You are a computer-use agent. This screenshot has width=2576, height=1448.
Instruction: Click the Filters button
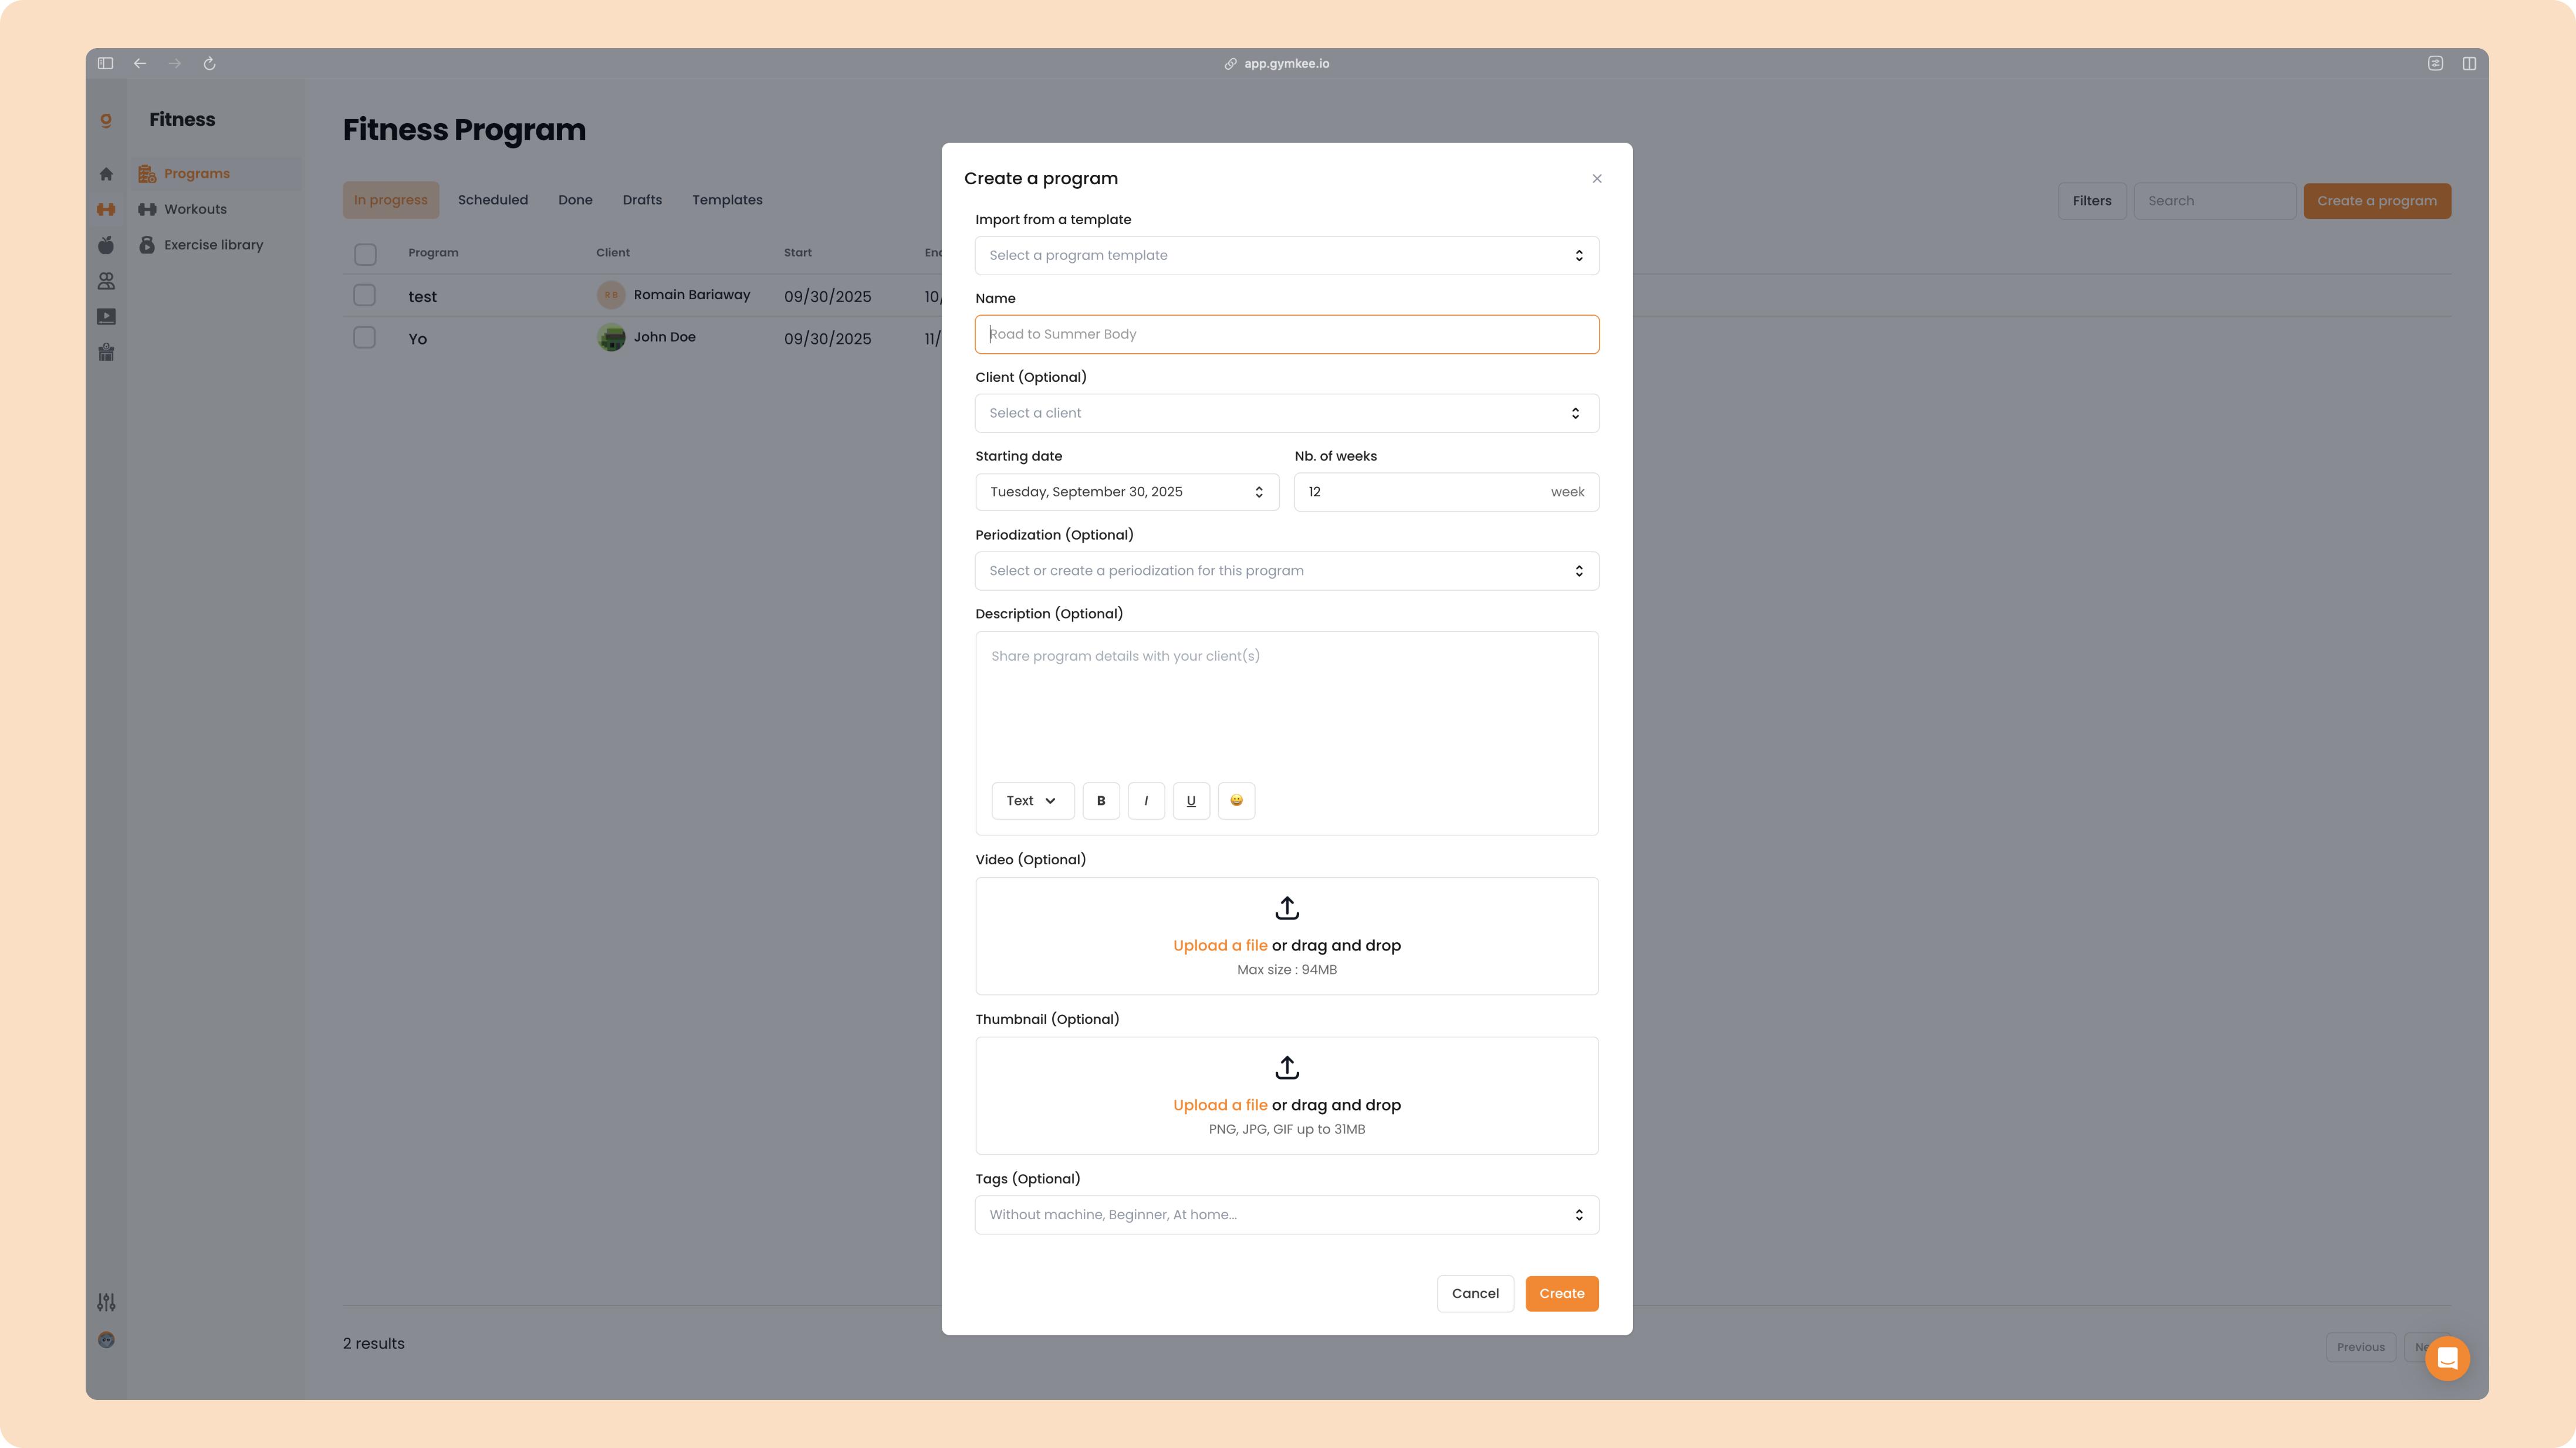(2092, 201)
